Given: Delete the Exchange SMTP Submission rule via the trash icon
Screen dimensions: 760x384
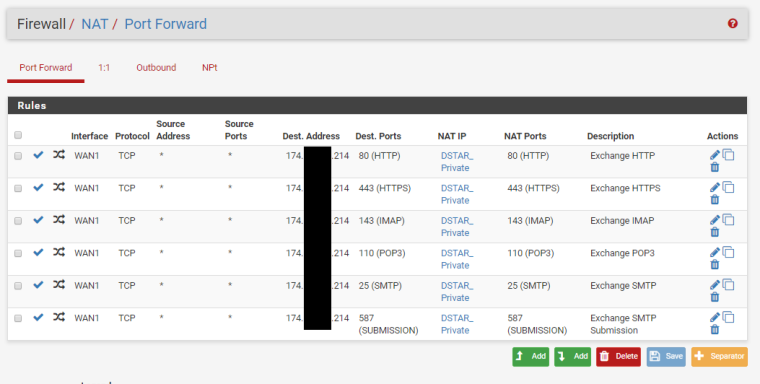Looking at the screenshot, I should coord(714,330).
